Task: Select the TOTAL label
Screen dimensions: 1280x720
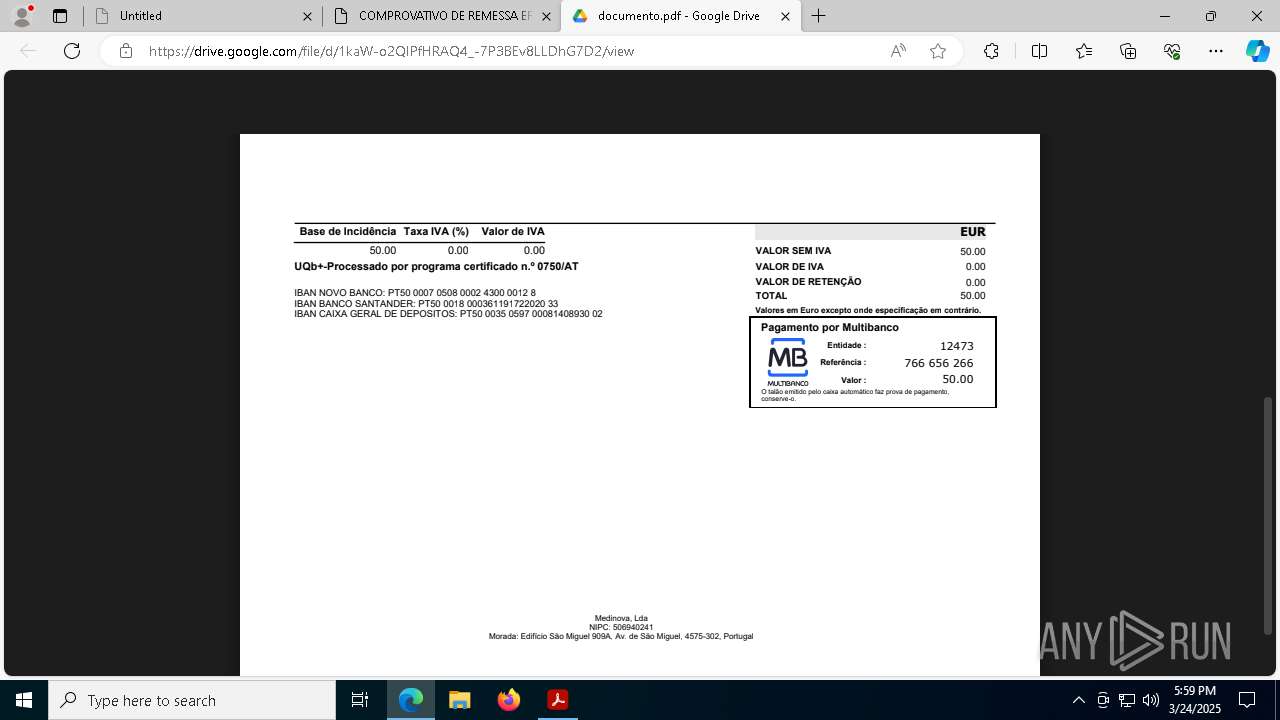Action: tap(771, 296)
